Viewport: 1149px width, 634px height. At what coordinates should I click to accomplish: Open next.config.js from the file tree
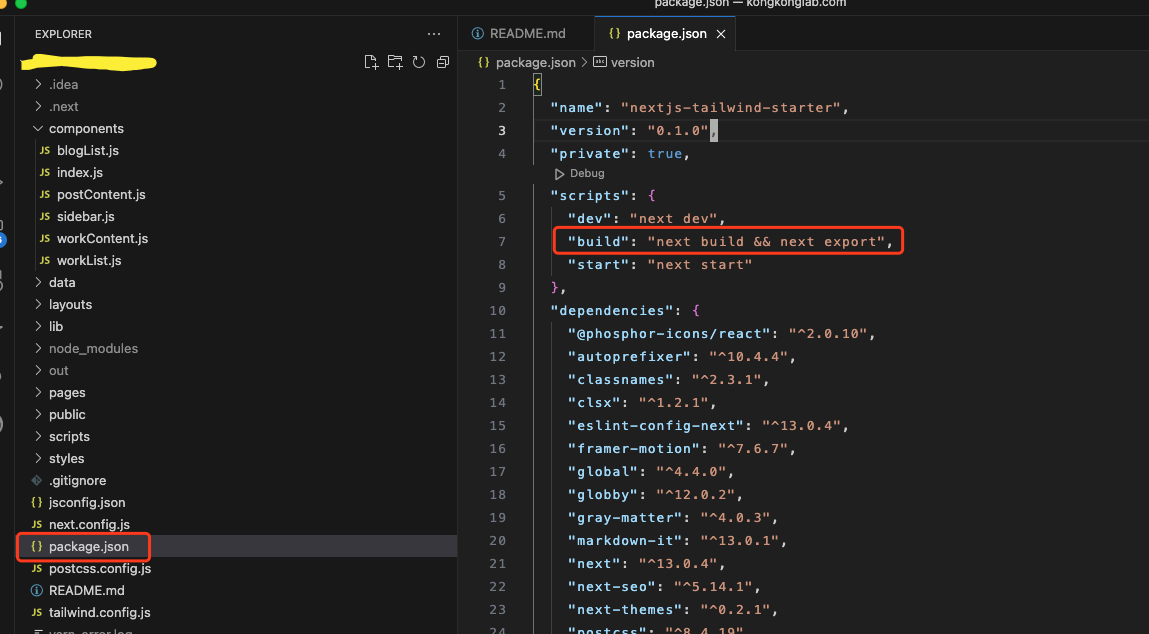click(89, 524)
